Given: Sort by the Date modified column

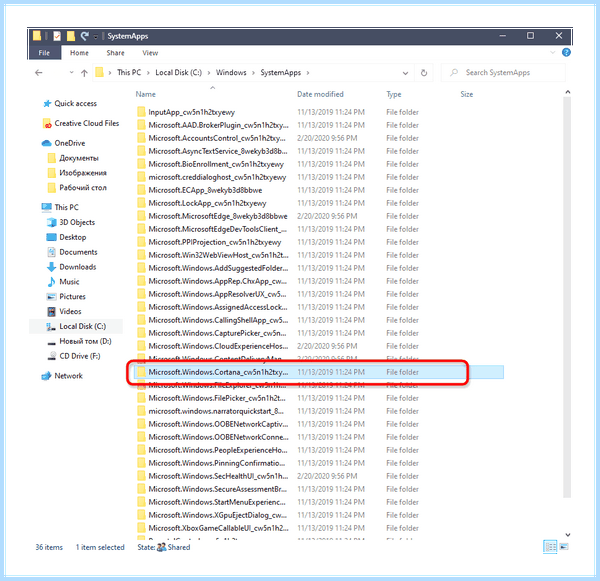Looking at the screenshot, I should coord(320,94).
